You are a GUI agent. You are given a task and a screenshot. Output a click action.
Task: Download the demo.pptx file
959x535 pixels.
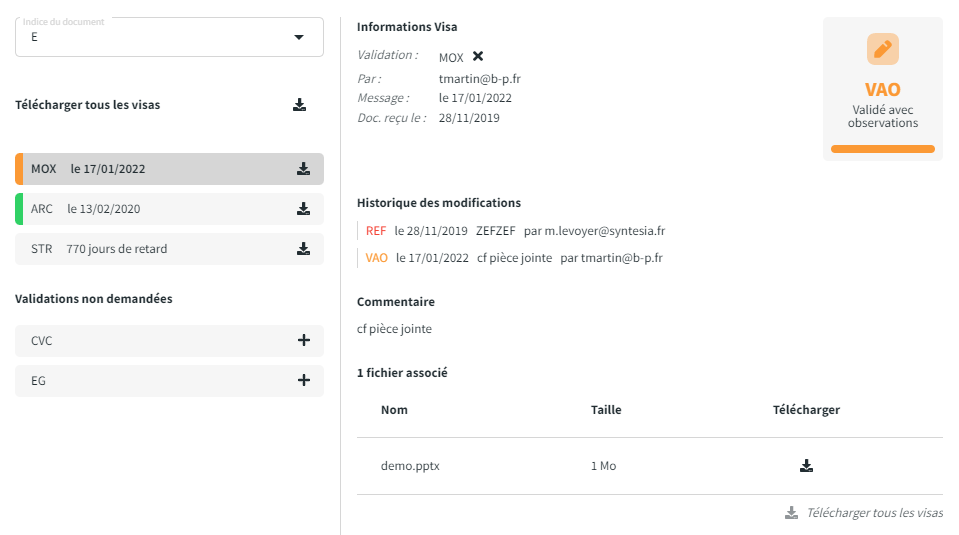[806, 466]
